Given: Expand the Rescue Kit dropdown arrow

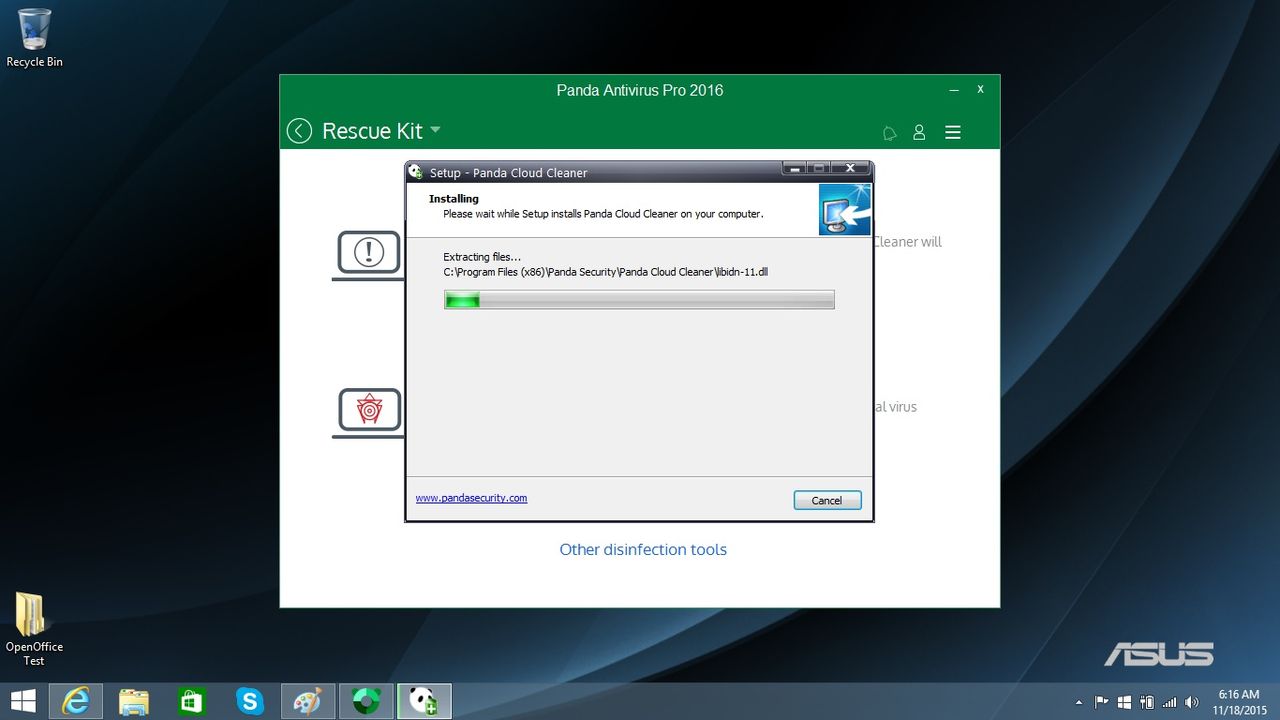Looking at the screenshot, I should pos(435,130).
